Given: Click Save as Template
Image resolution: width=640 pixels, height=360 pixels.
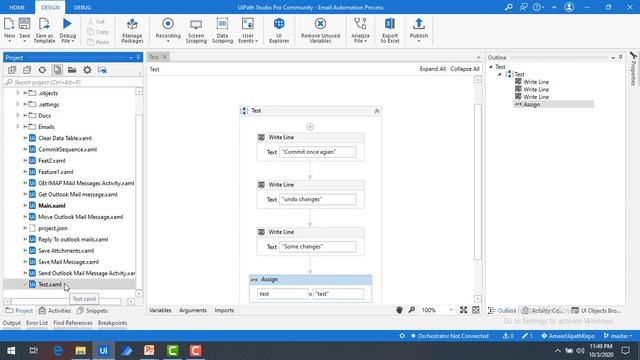Looking at the screenshot, I should 44,31.
